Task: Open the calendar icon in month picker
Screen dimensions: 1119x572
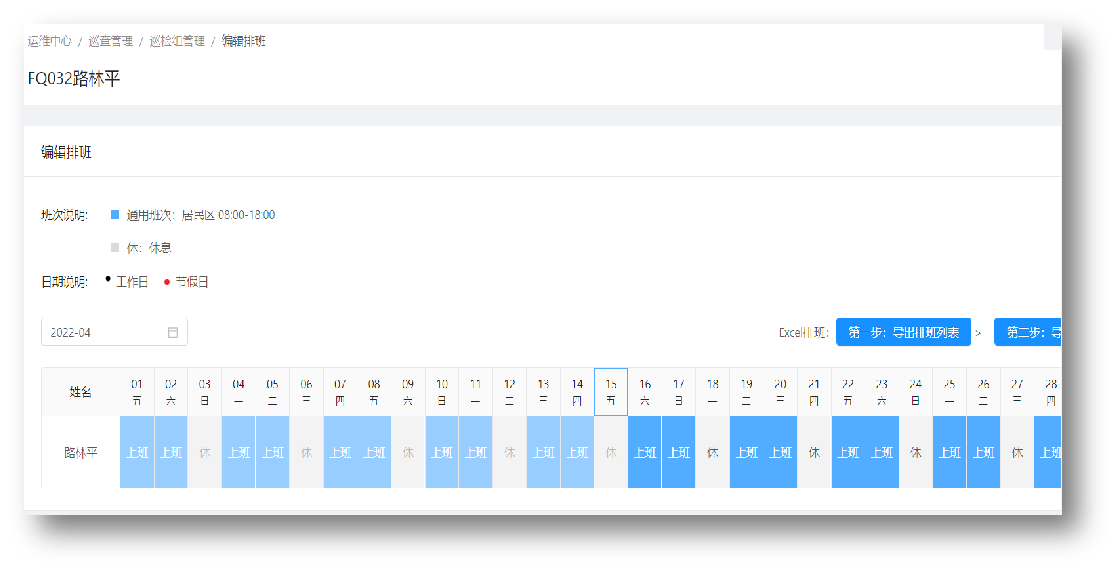Action: pos(172,332)
